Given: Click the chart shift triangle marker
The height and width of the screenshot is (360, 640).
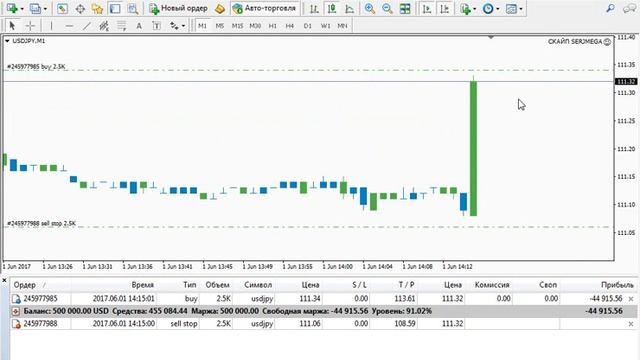Looking at the screenshot, I should point(491,37).
